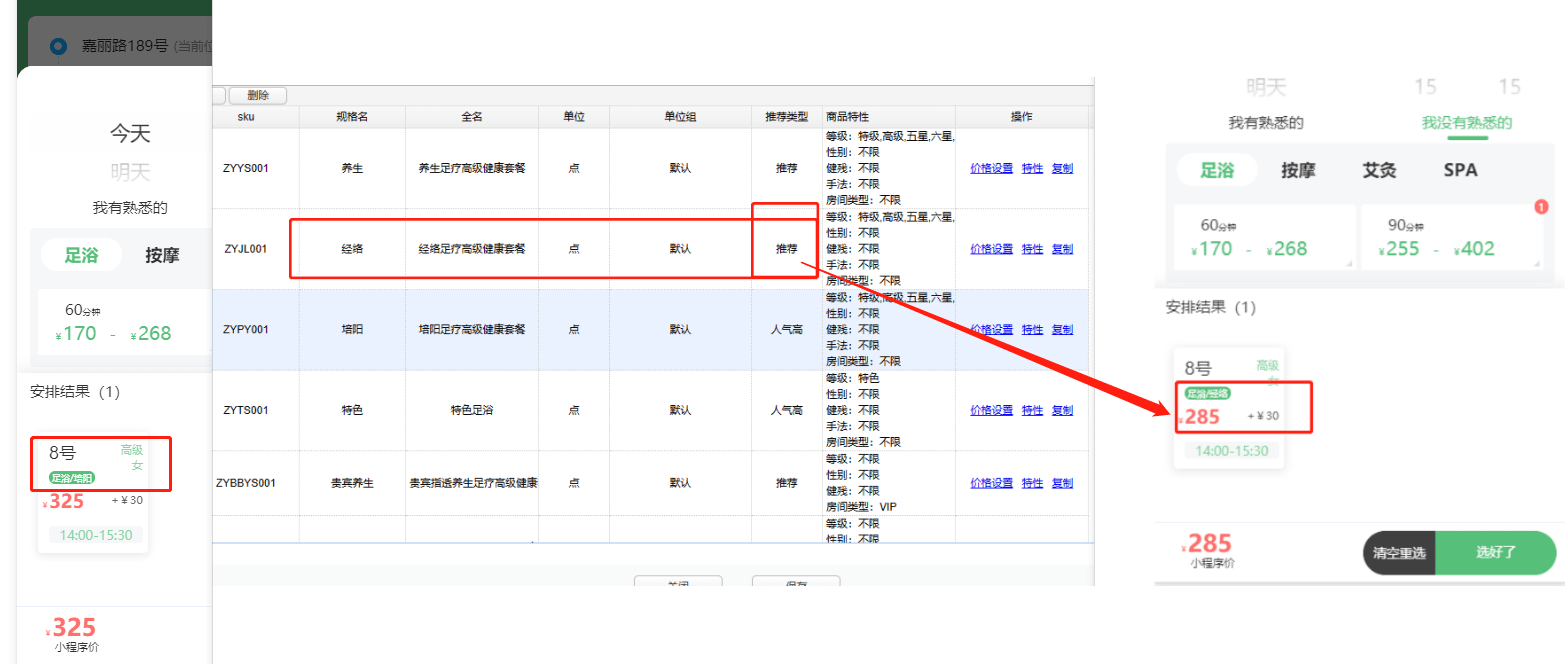Image resolution: width=1567 pixels, height=664 pixels.
Task: Click 复制 link for row ZYPY001
Action: 1062,330
